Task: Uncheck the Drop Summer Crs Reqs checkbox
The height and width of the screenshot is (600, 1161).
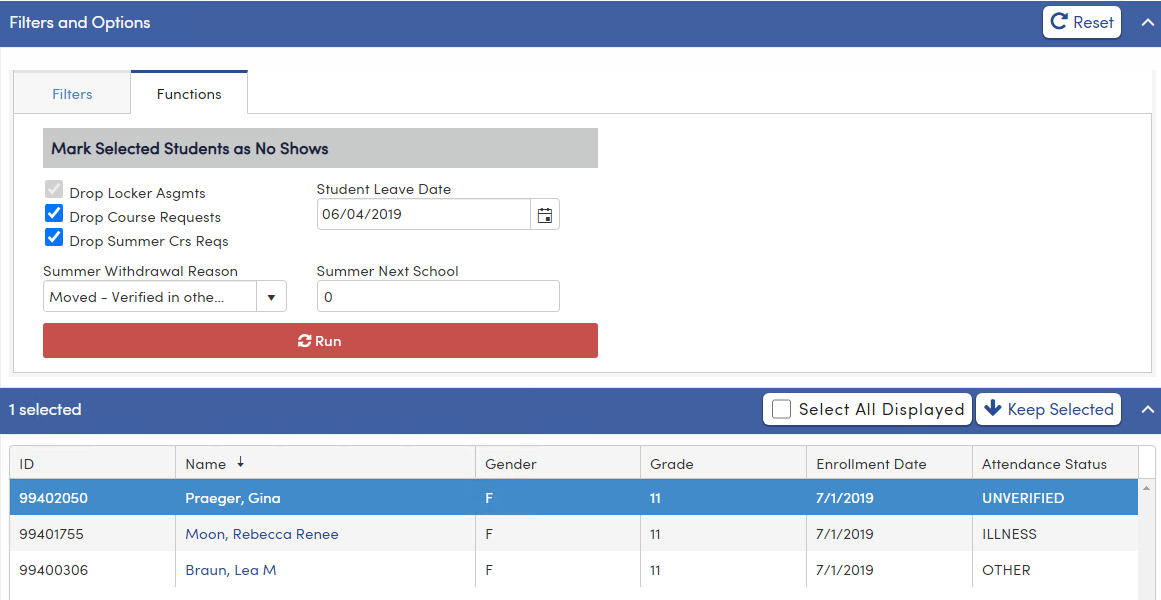Action: [x=52, y=237]
